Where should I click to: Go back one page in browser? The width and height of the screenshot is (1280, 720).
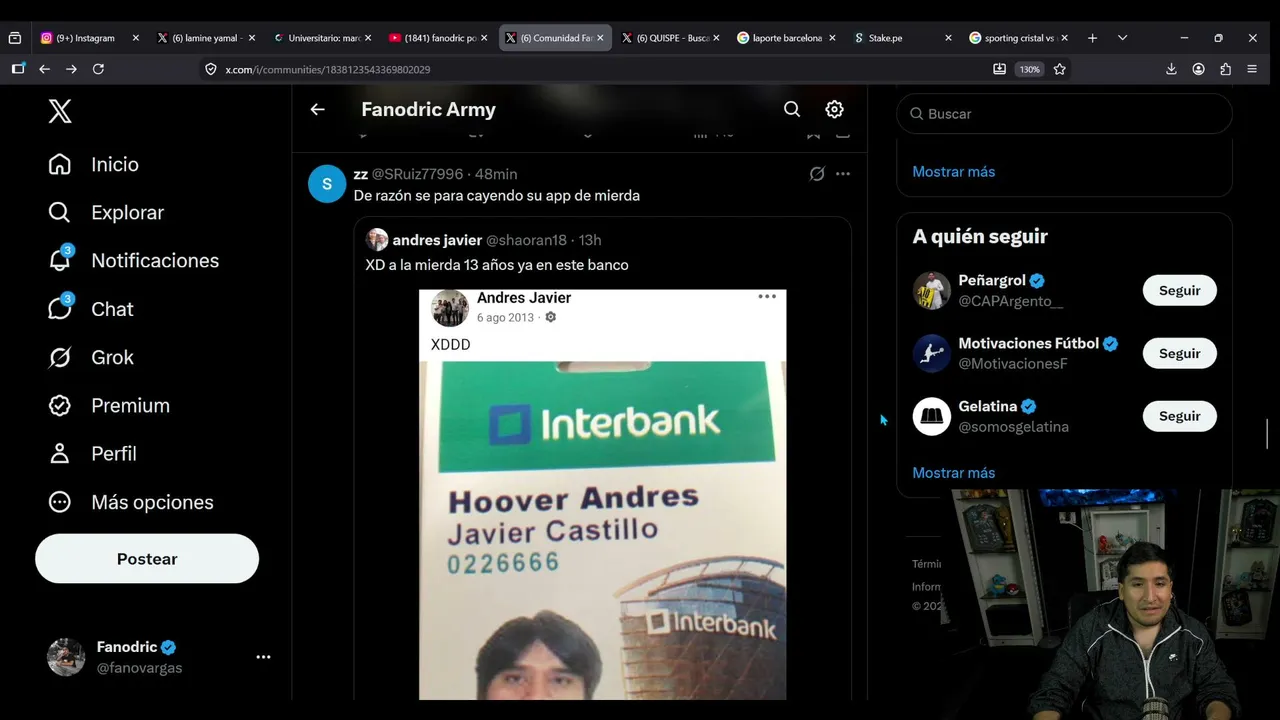[x=44, y=69]
